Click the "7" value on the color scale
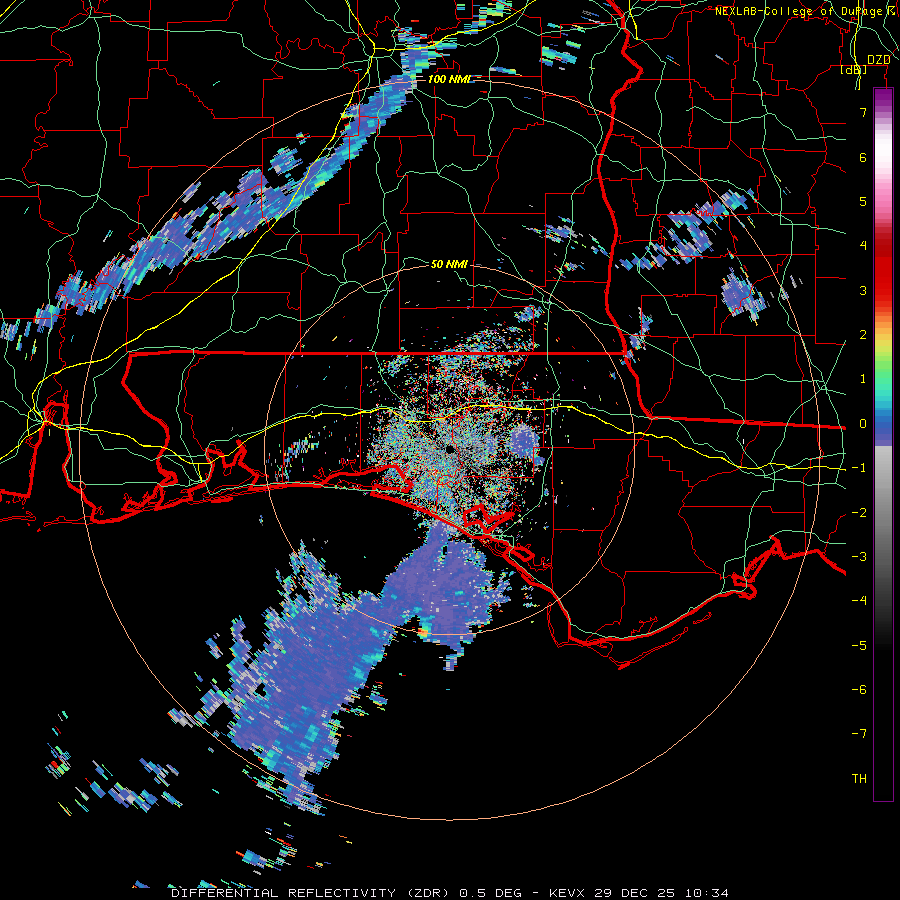 863,112
